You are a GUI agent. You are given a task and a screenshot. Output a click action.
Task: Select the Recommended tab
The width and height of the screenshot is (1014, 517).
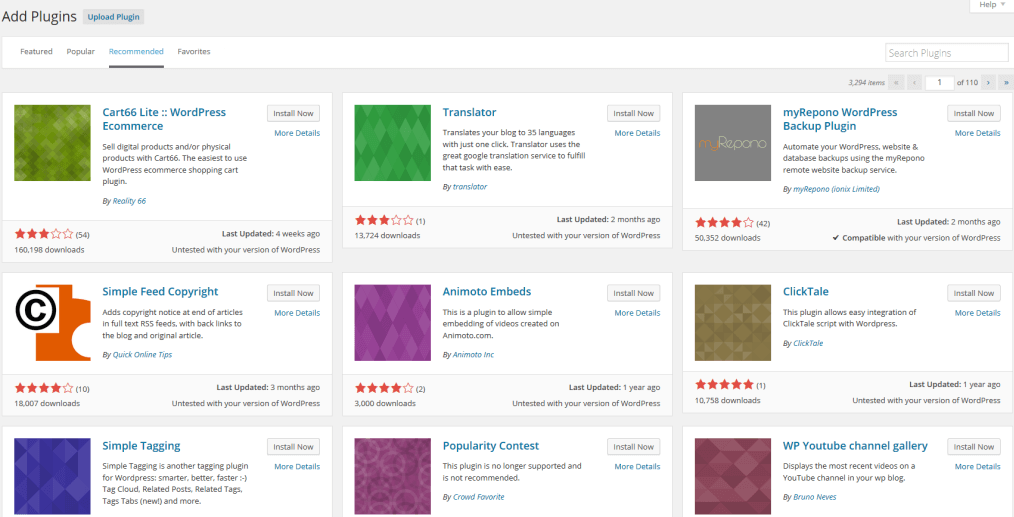click(136, 52)
